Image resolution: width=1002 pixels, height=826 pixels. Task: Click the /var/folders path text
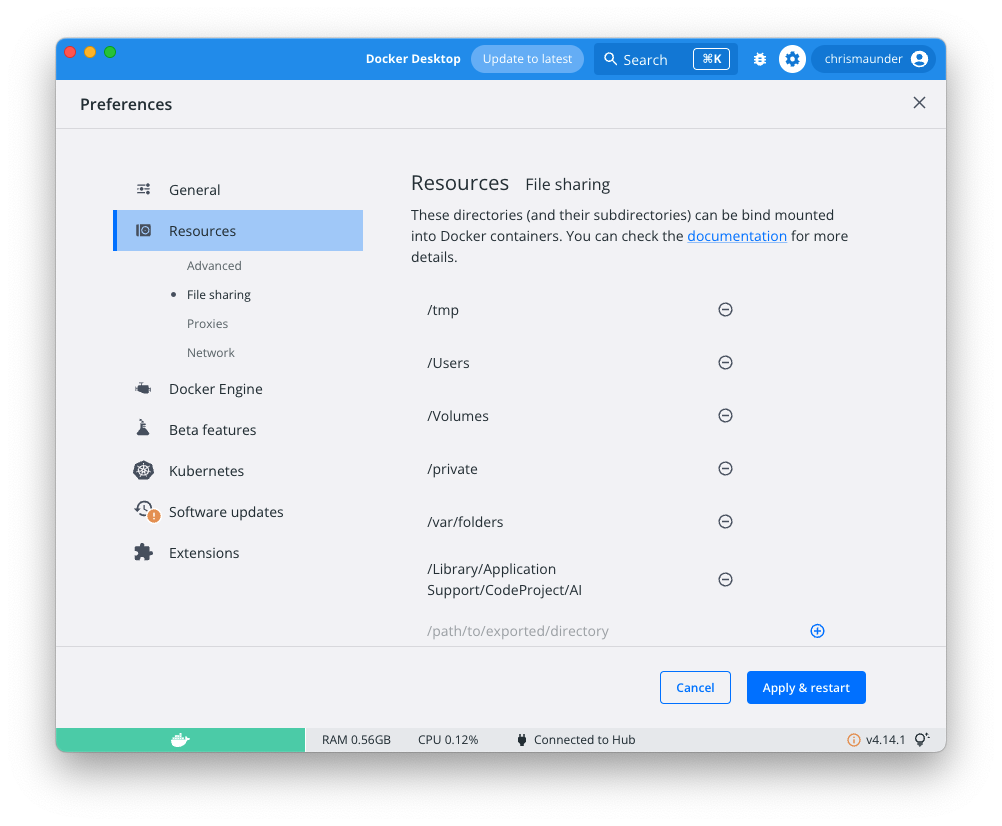click(x=465, y=522)
